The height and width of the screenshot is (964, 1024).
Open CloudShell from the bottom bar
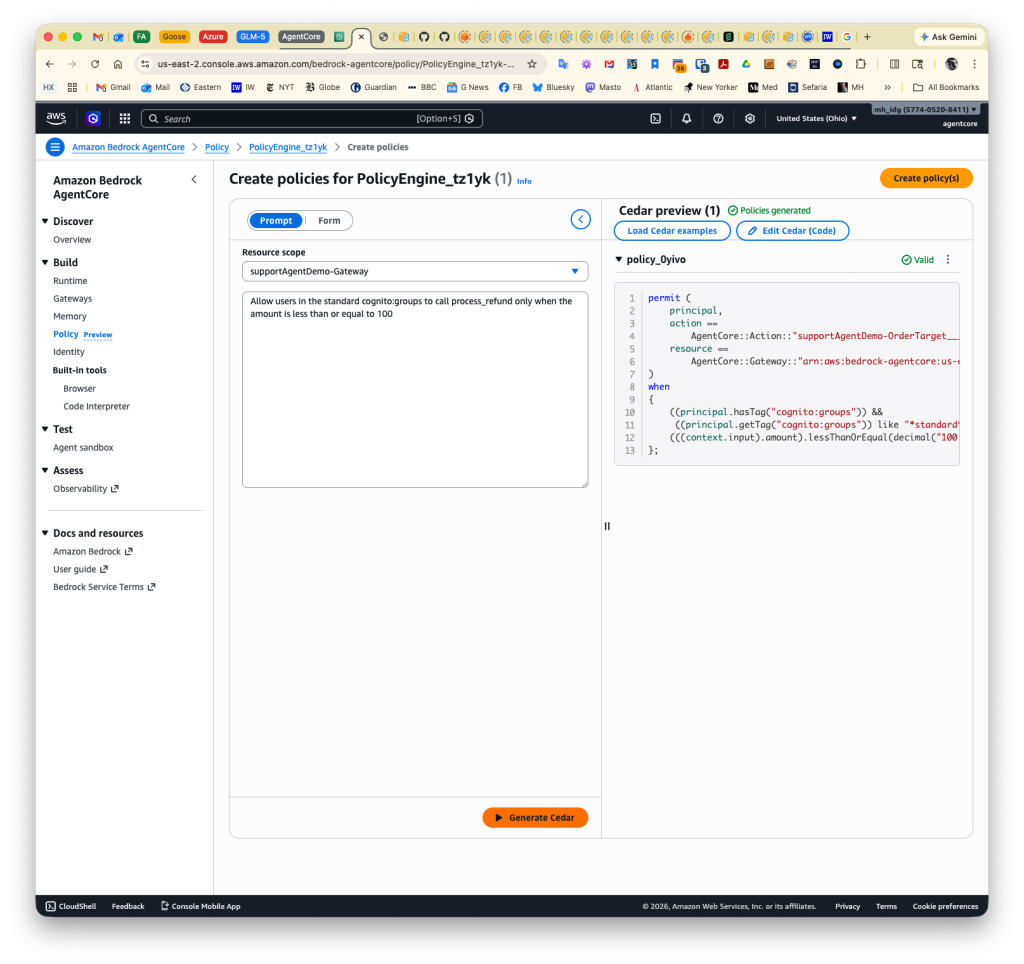(70, 906)
